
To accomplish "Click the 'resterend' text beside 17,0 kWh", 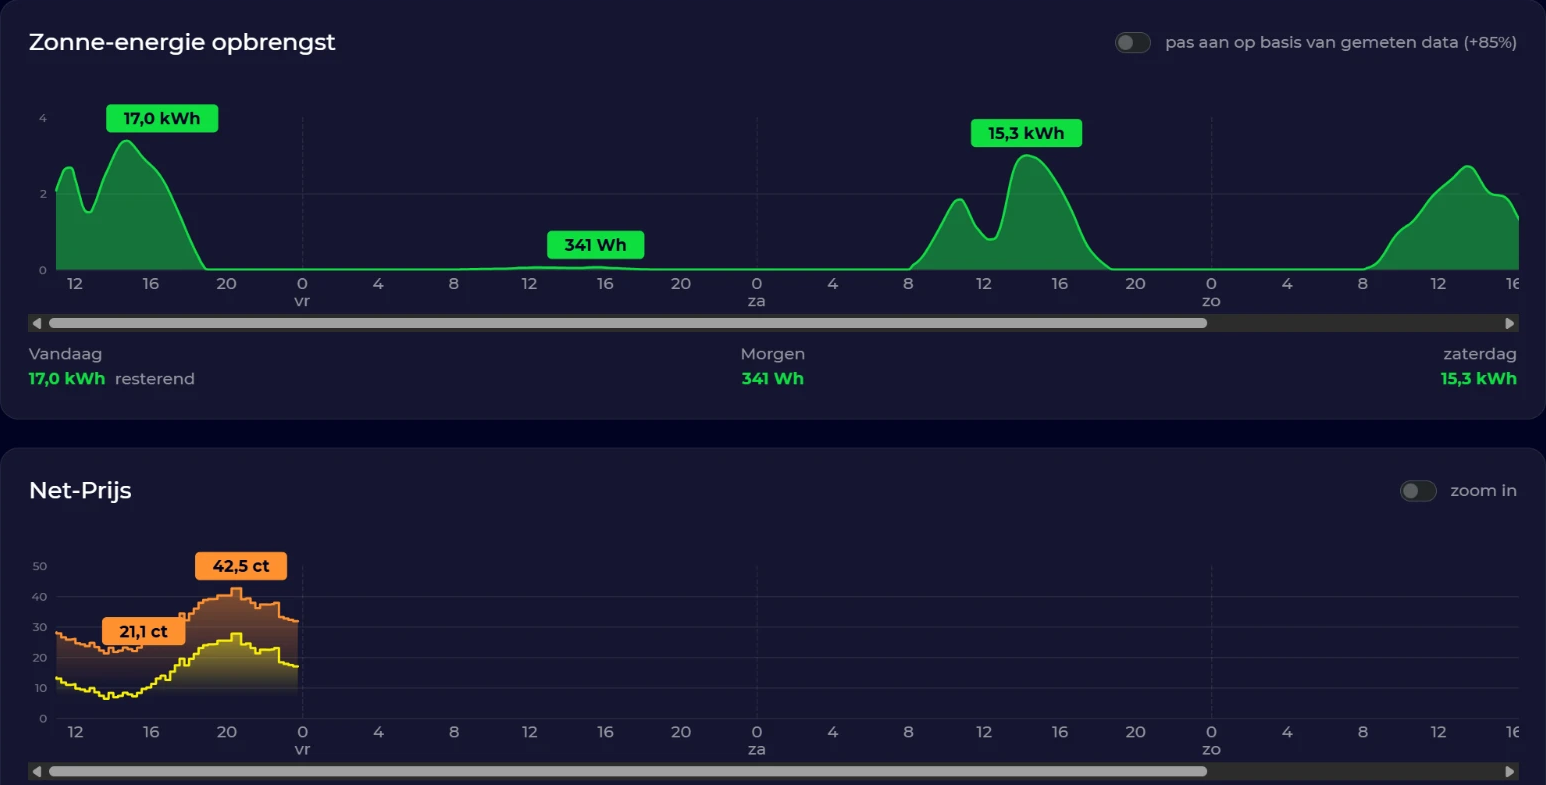I will point(155,379).
